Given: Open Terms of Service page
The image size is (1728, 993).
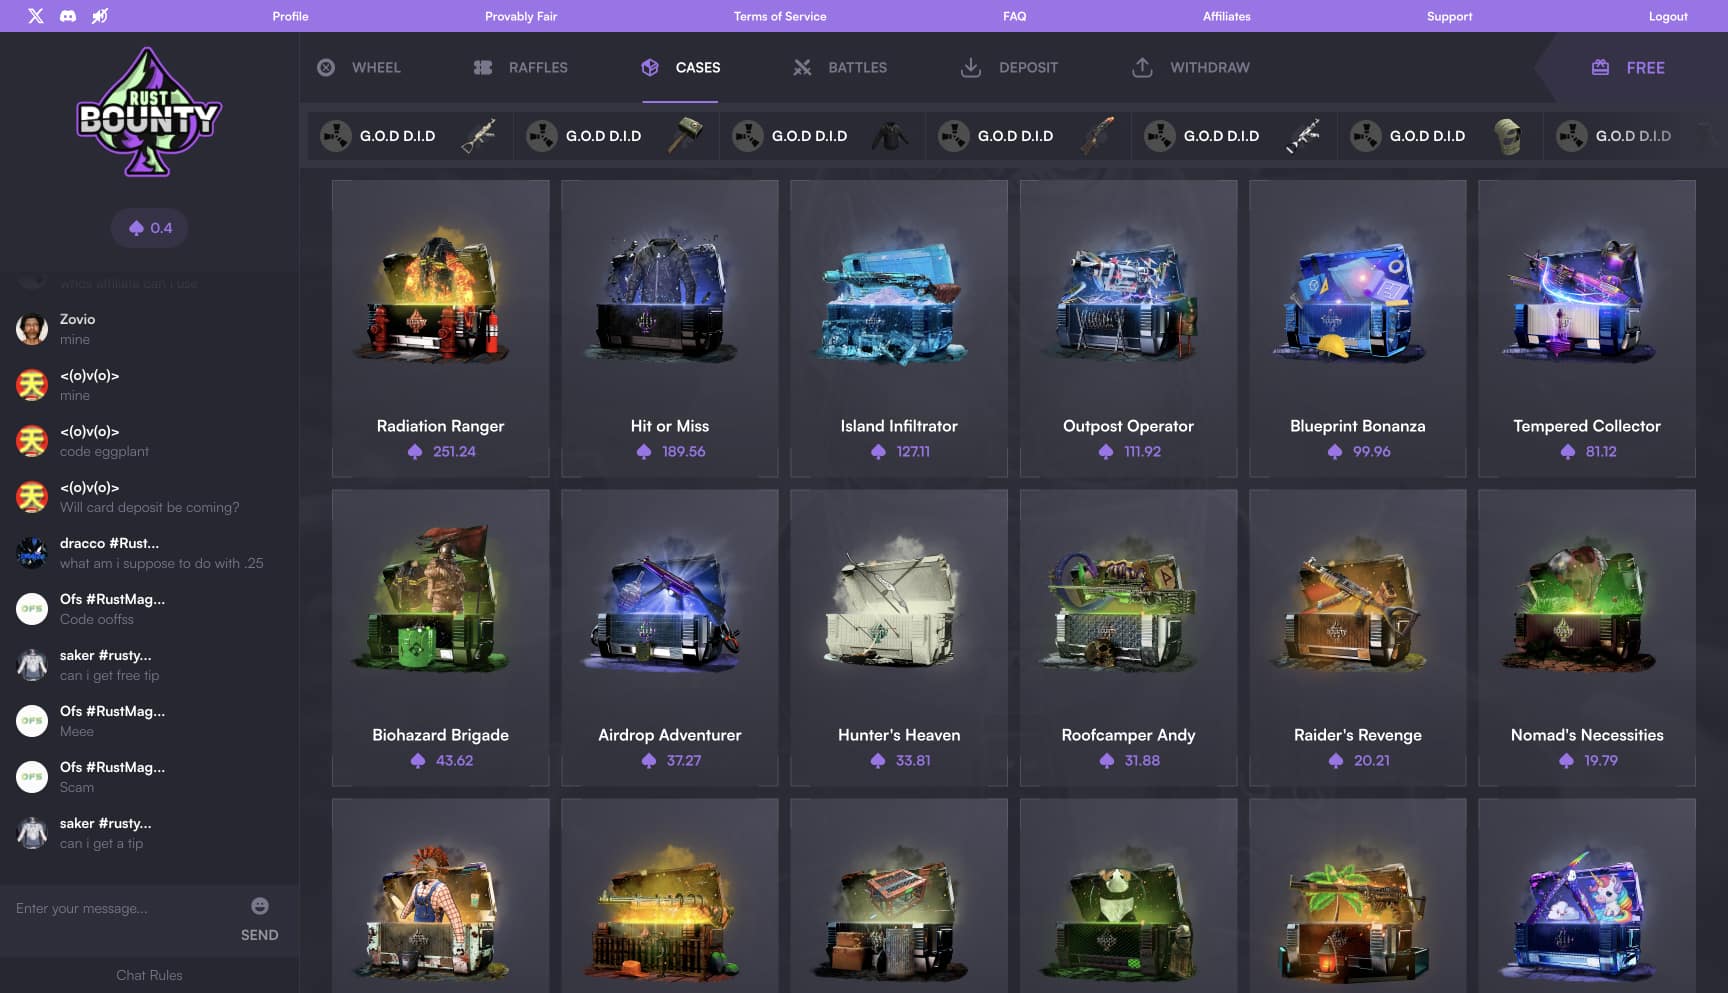Looking at the screenshot, I should click(780, 16).
